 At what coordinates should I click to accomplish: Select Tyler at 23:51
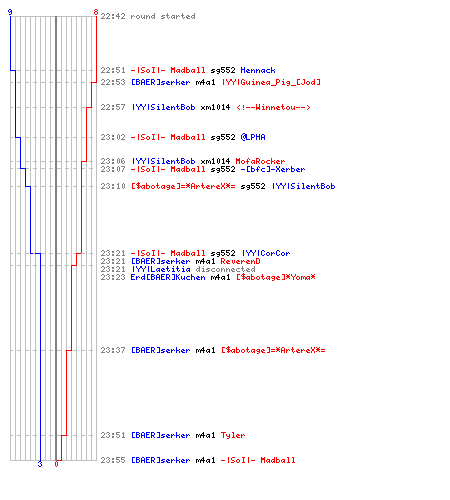tap(233, 435)
